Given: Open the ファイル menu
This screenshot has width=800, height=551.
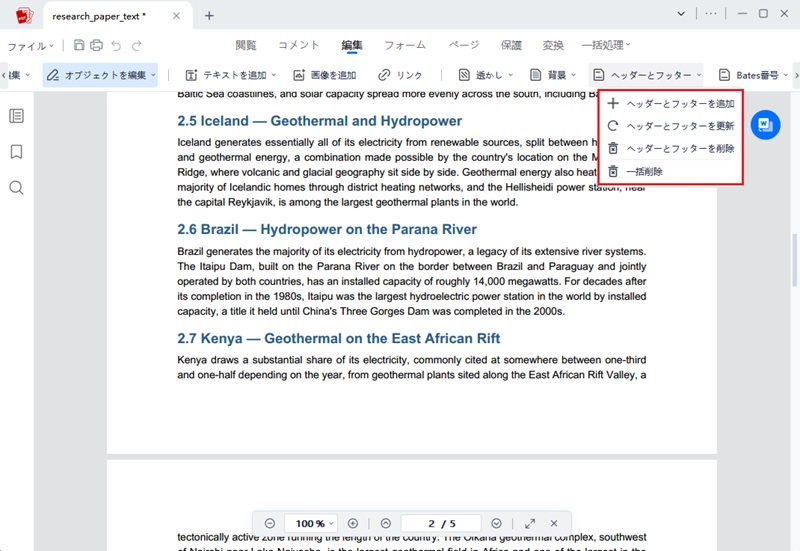Looking at the screenshot, I should pos(31,46).
